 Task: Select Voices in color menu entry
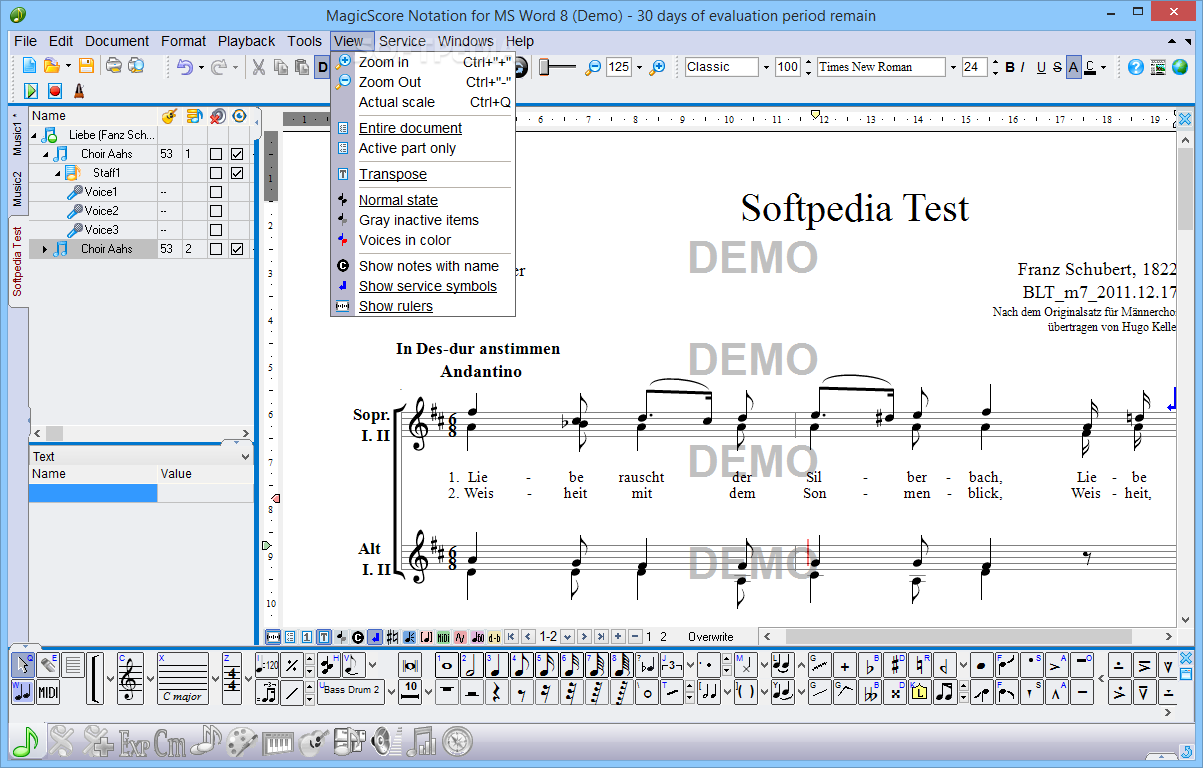point(405,240)
